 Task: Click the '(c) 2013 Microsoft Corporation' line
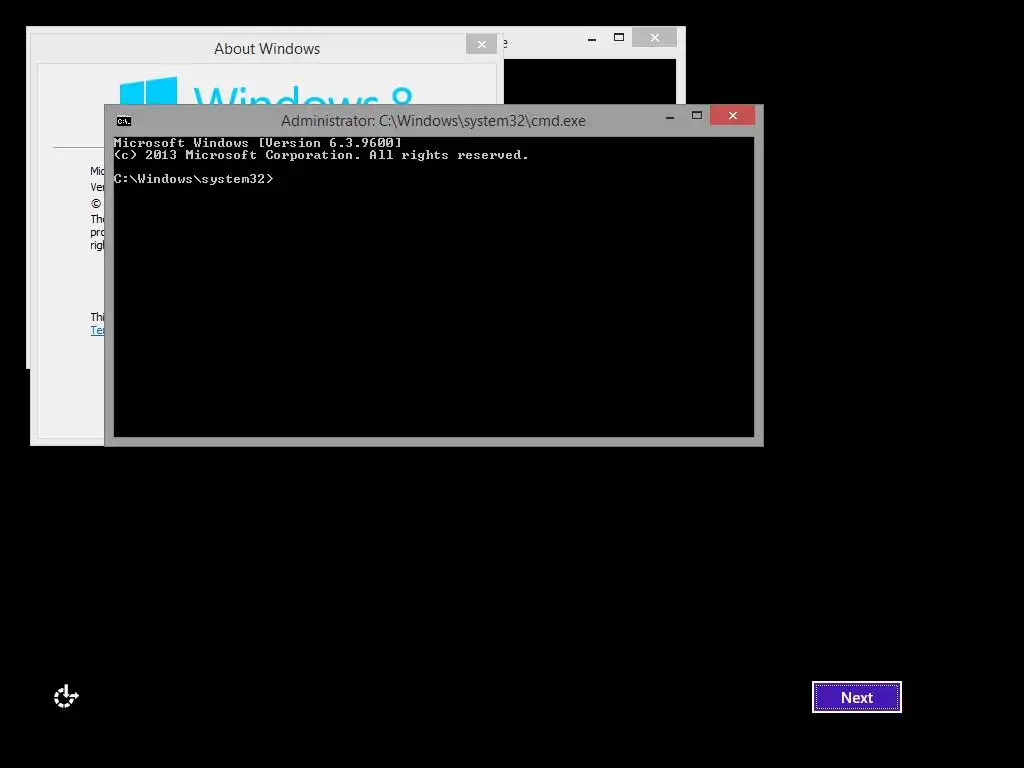click(321, 155)
